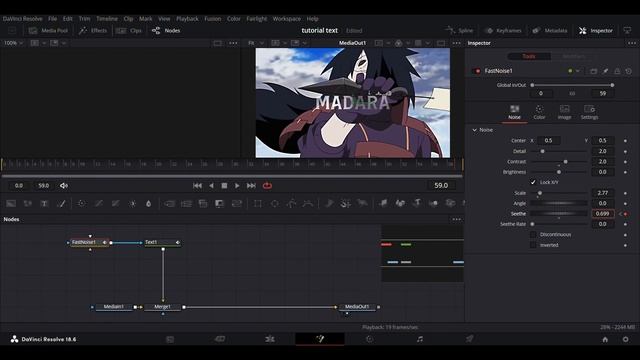Open the Effects library
Image resolution: width=640 pixels, height=360 pixels.
tap(93, 31)
